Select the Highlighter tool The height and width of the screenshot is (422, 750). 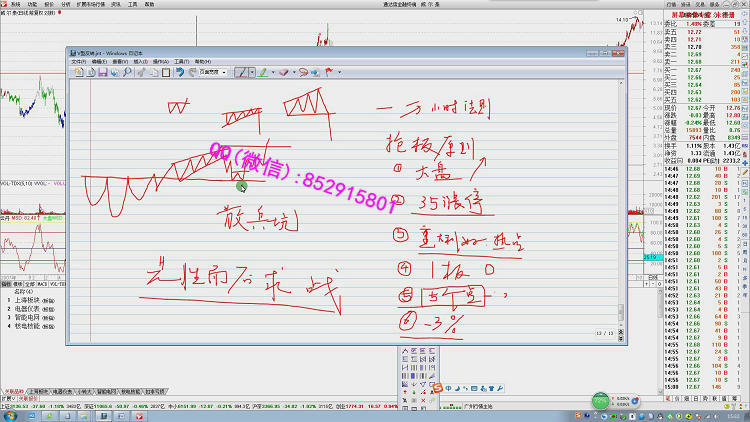(262, 72)
